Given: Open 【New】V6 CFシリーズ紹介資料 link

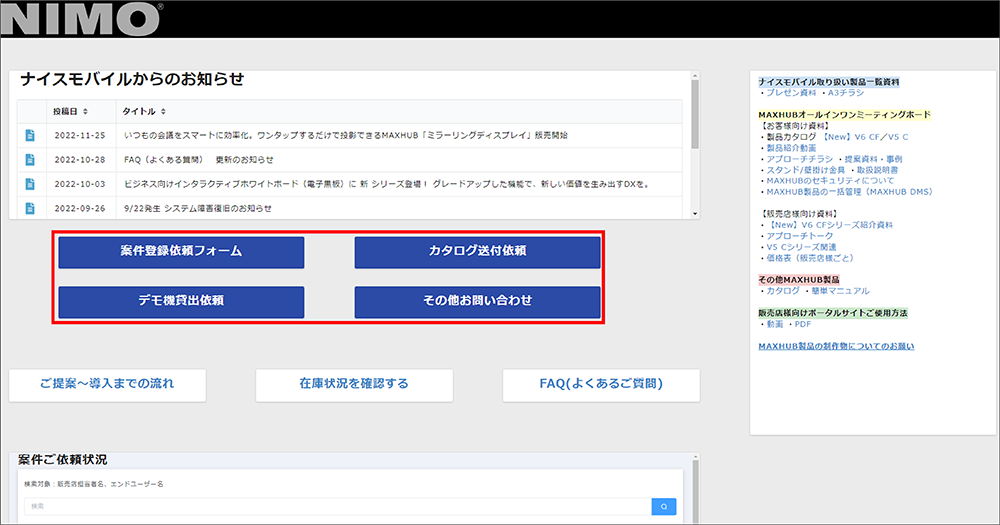Looking at the screenshot, I should click(829, 225).
